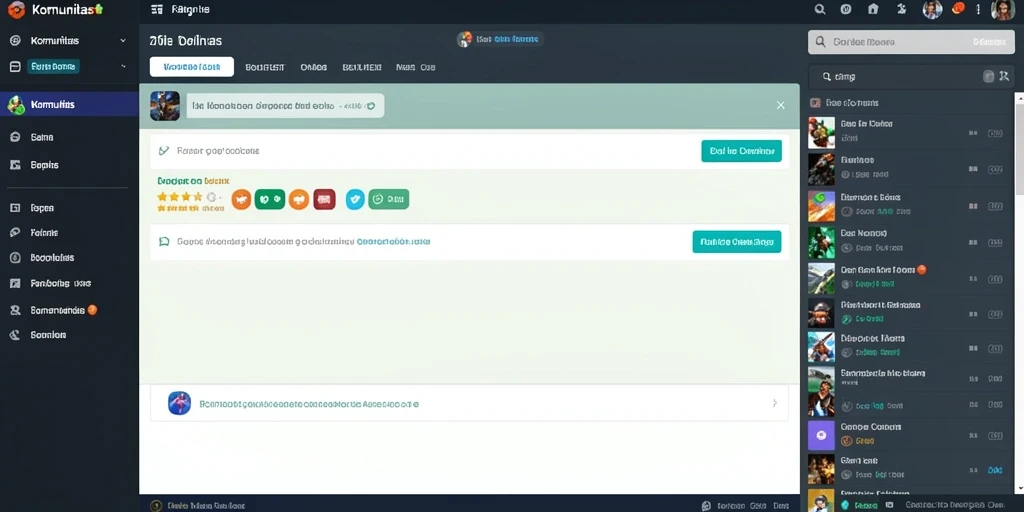
Task: Open the round clock icon in the top bar
Action: click(x=846, y=9)
